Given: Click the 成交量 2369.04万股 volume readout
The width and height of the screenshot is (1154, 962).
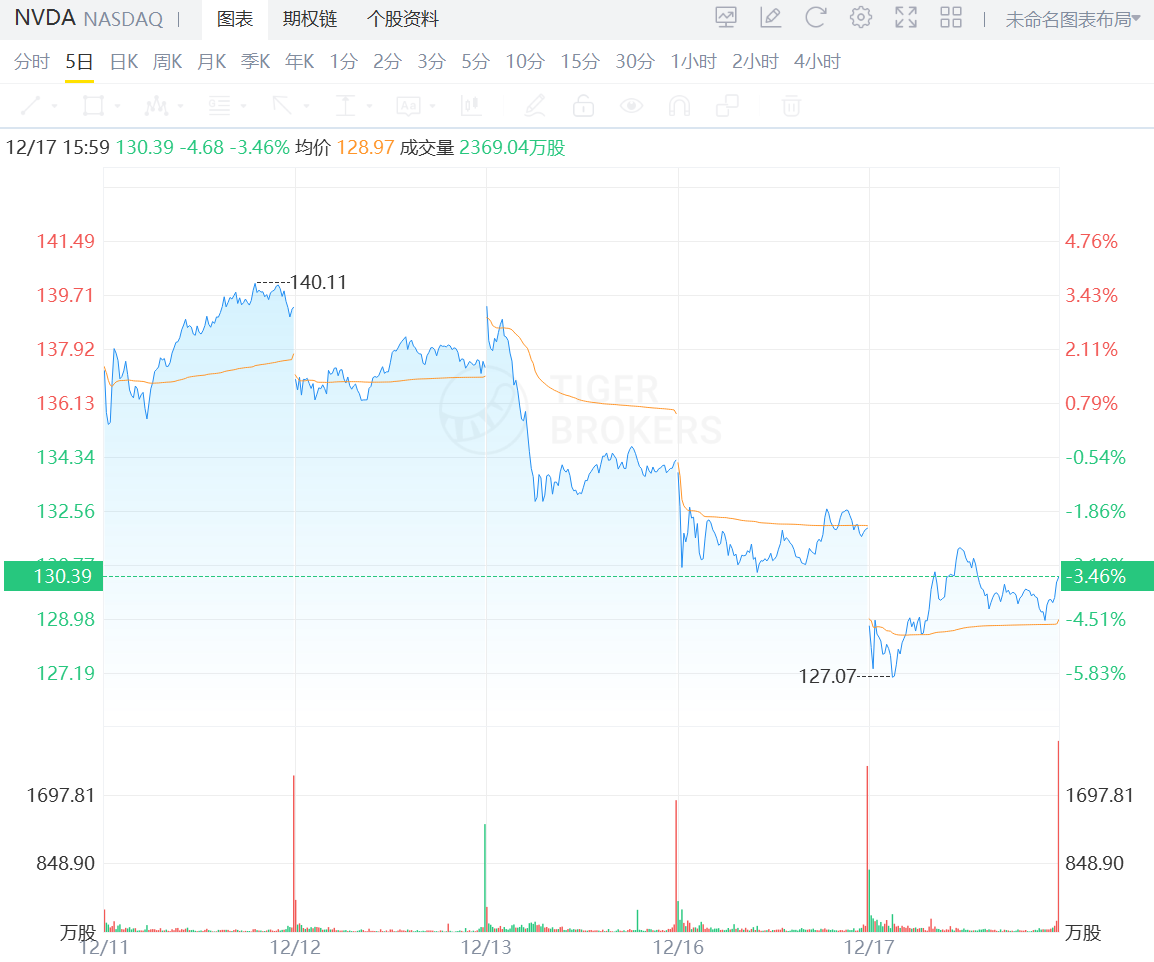Looking at the screenshot, I should tap(483, 147).
